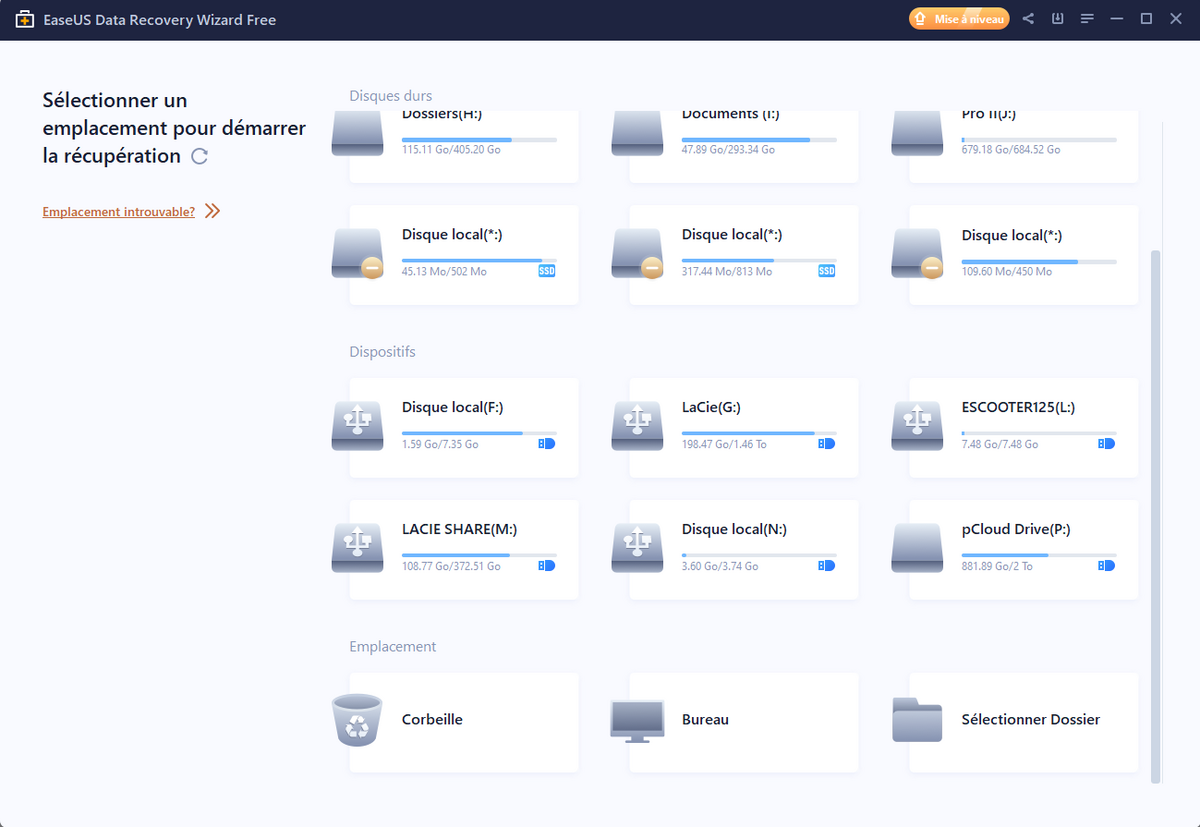
Task: Click the Sélectionner Dossier folder icon
Action: 917,720
